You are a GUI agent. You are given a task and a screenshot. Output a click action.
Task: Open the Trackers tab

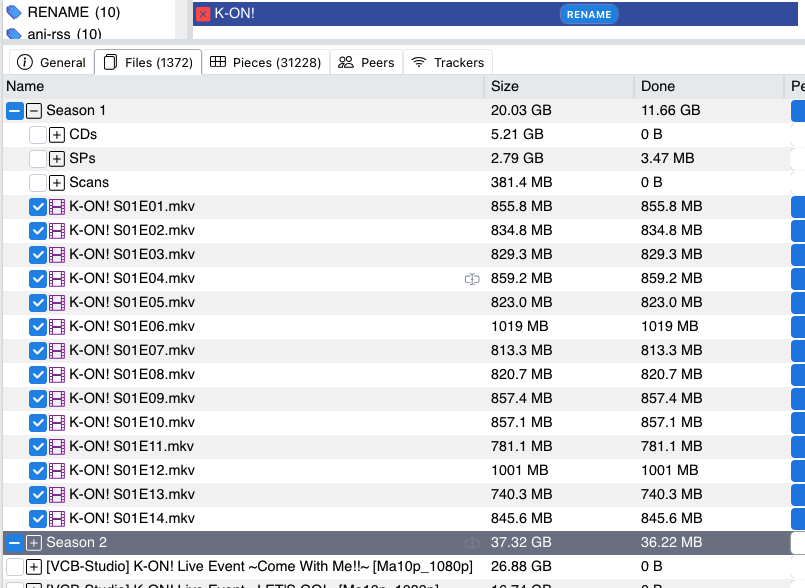pos(448,62)
